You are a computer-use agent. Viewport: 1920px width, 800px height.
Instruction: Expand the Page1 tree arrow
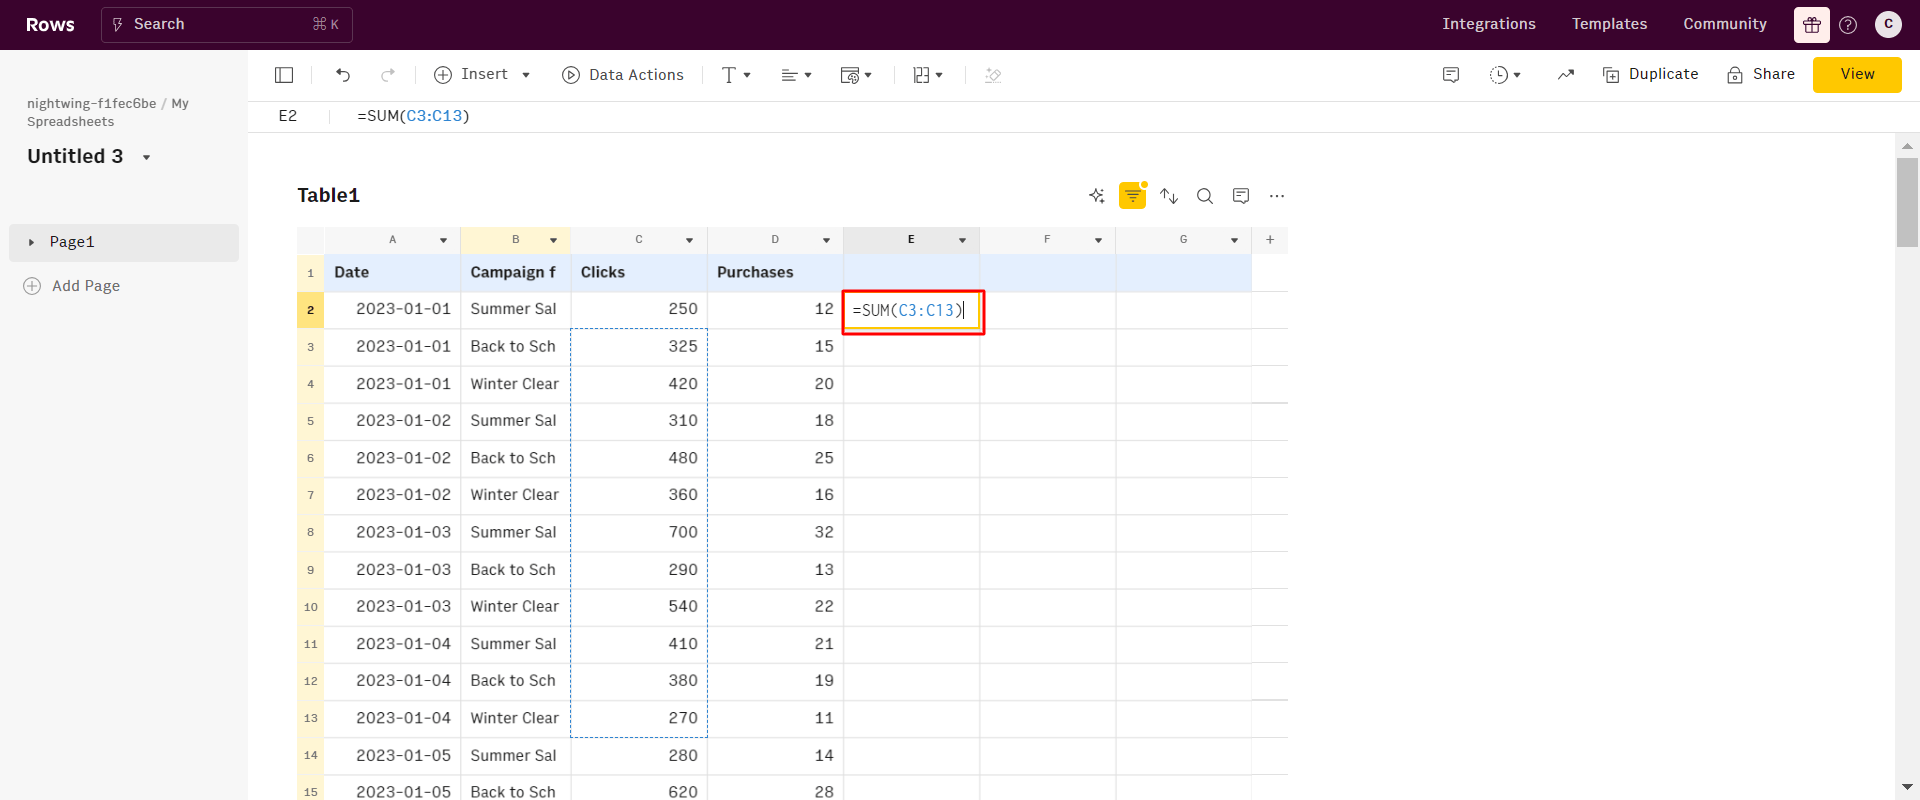pyautogui.click(x=31, y=242)
